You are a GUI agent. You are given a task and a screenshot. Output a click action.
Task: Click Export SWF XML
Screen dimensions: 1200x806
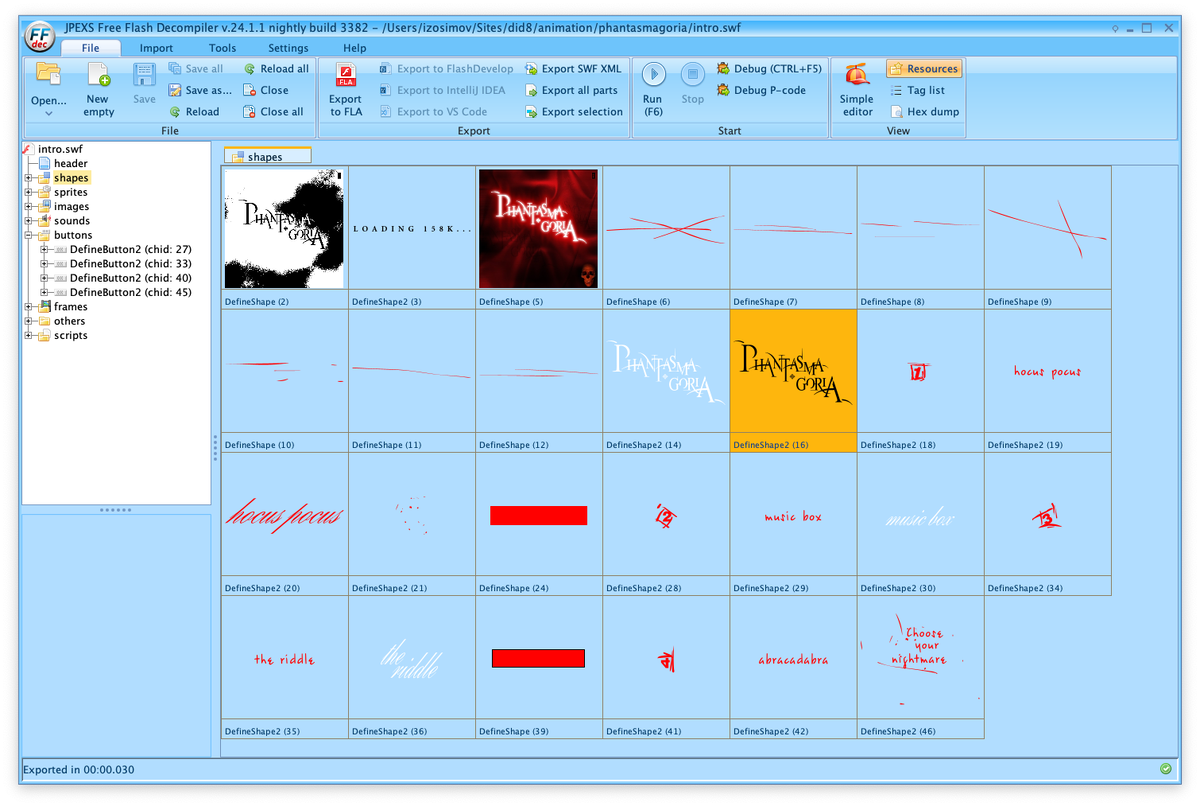point(573,69)
